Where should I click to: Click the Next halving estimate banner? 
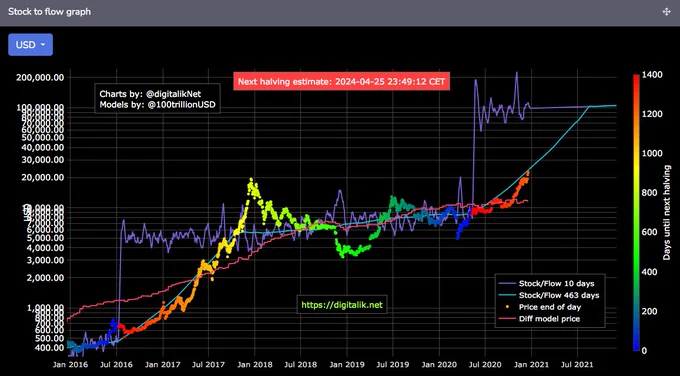[341, 82]
